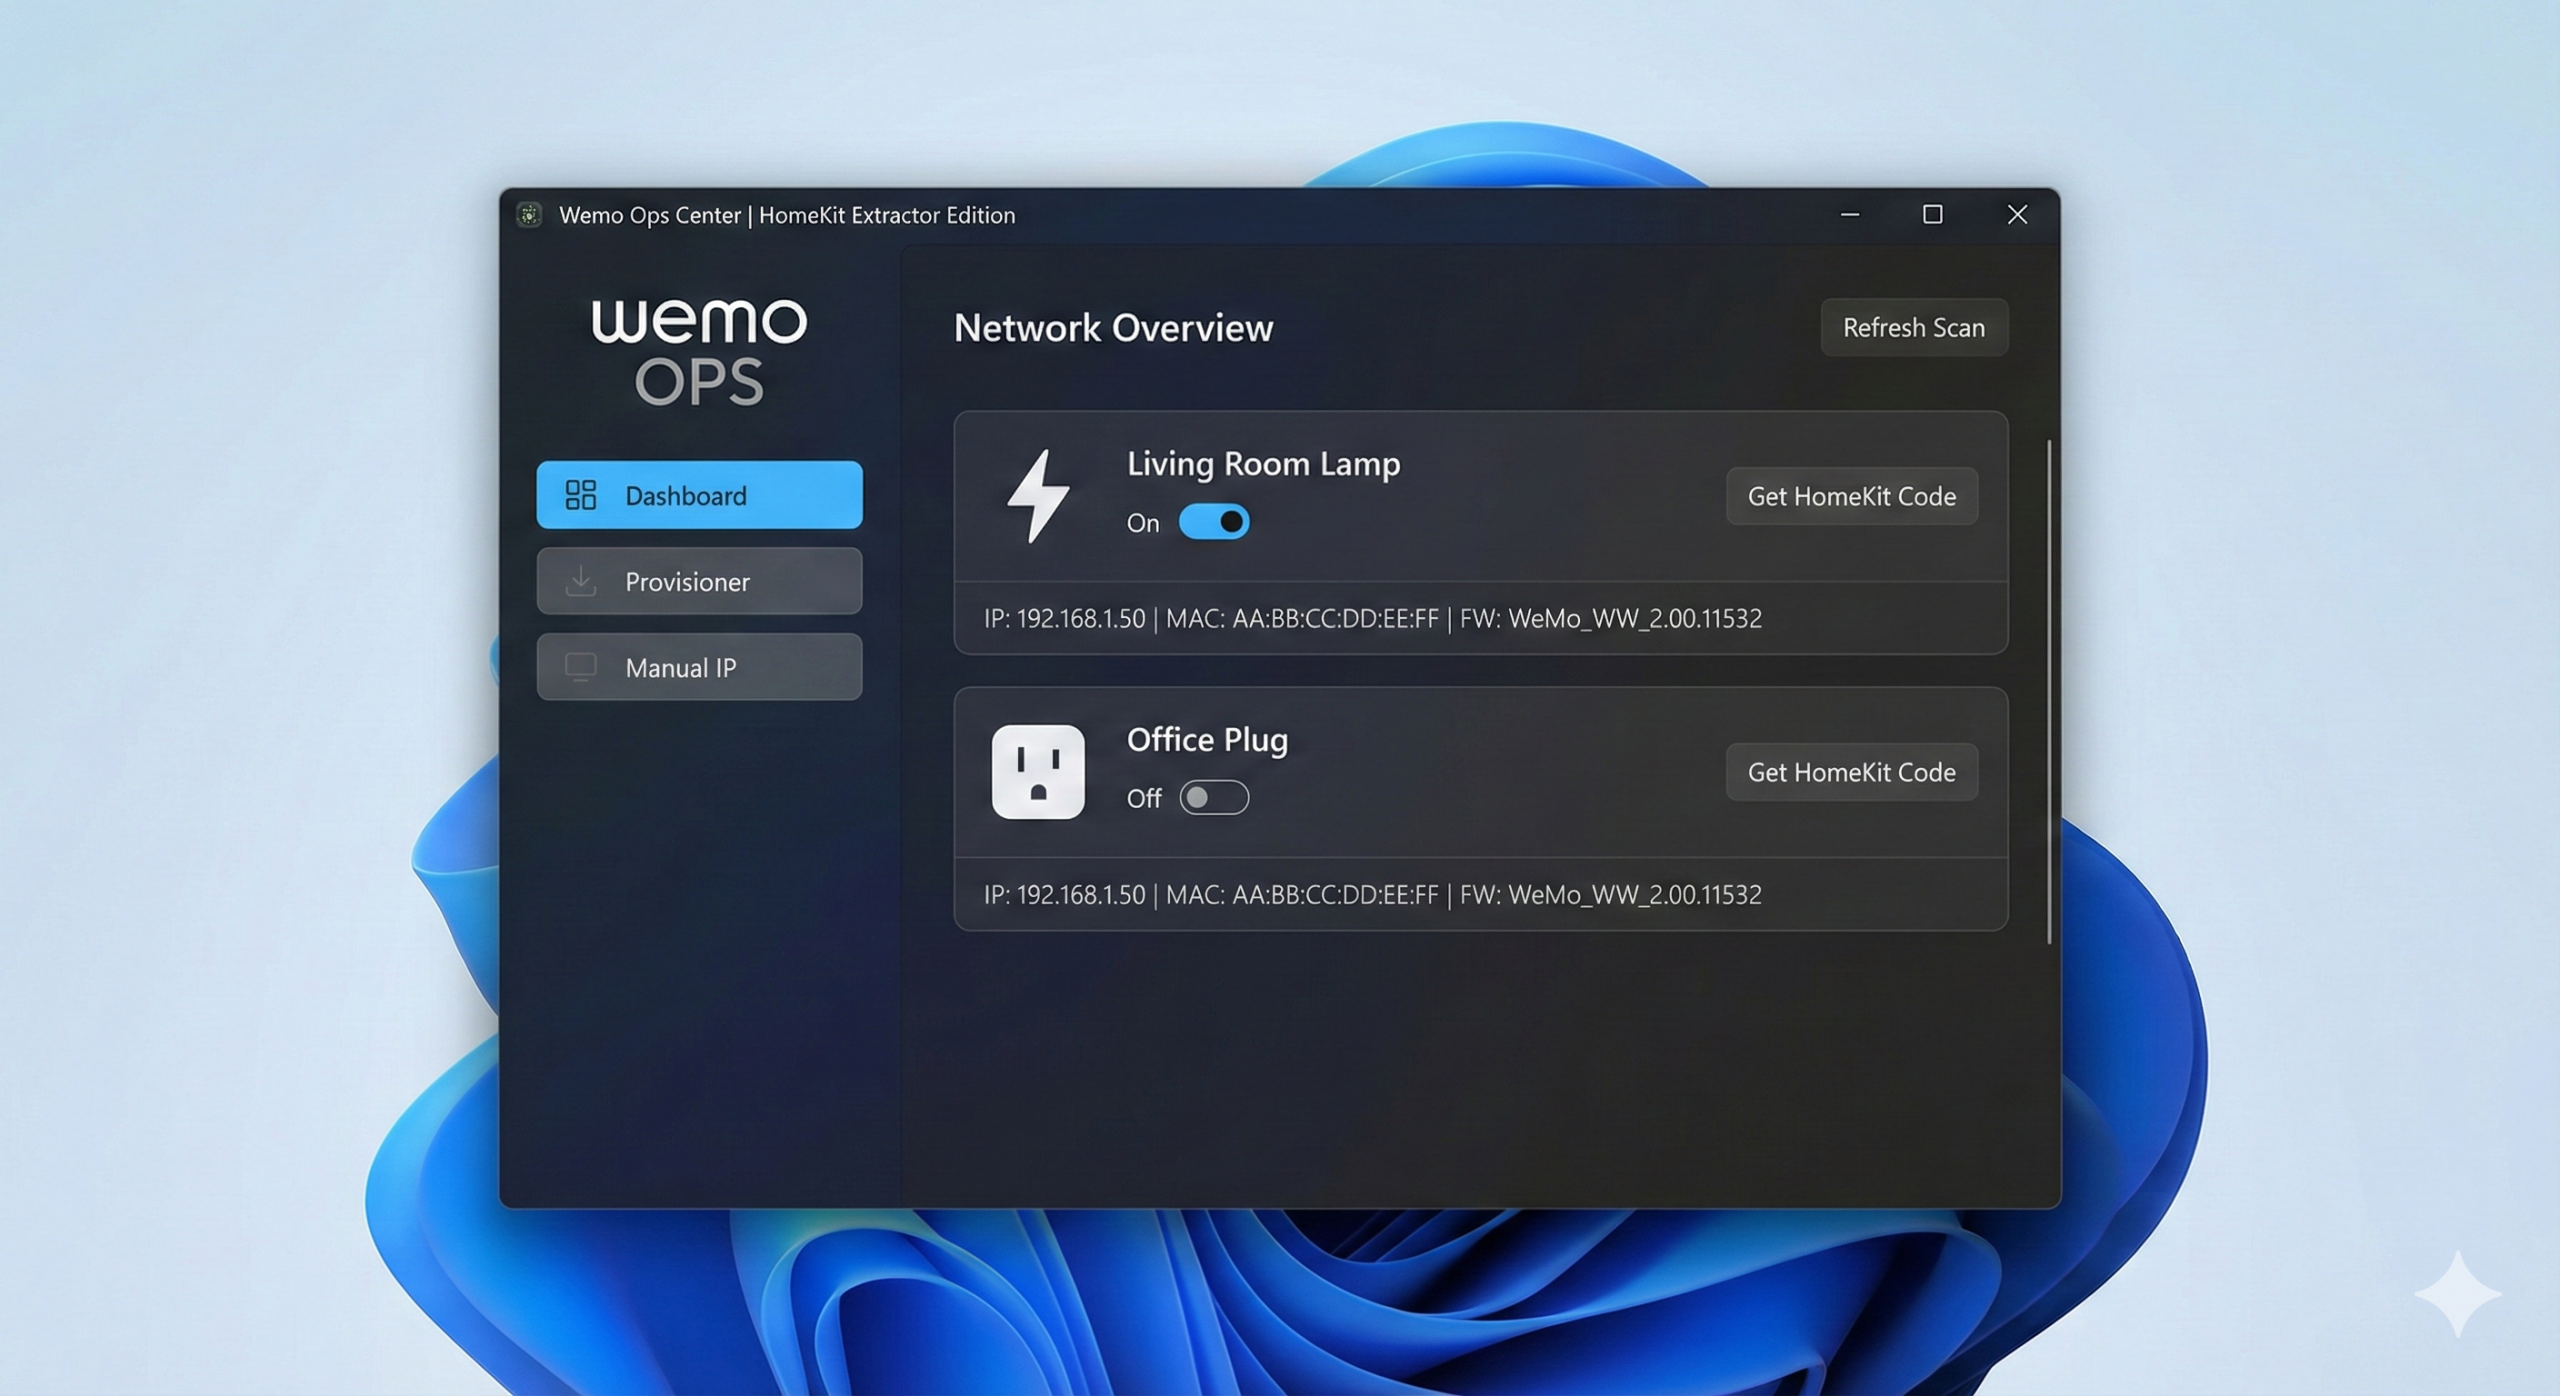Maximize the Wemo Ops Center window

tap(1932, 215)
